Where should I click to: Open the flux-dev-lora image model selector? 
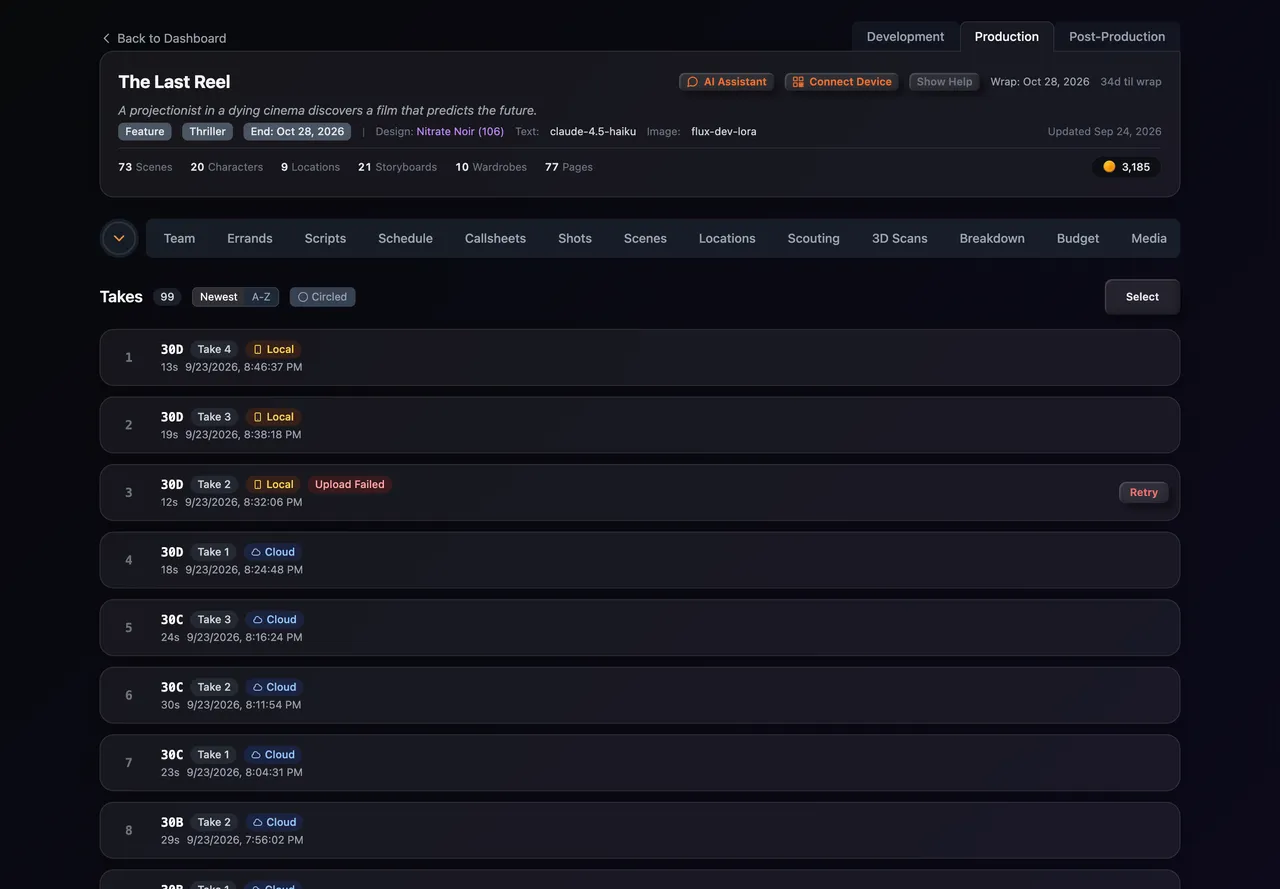click(x=724, y=132)
